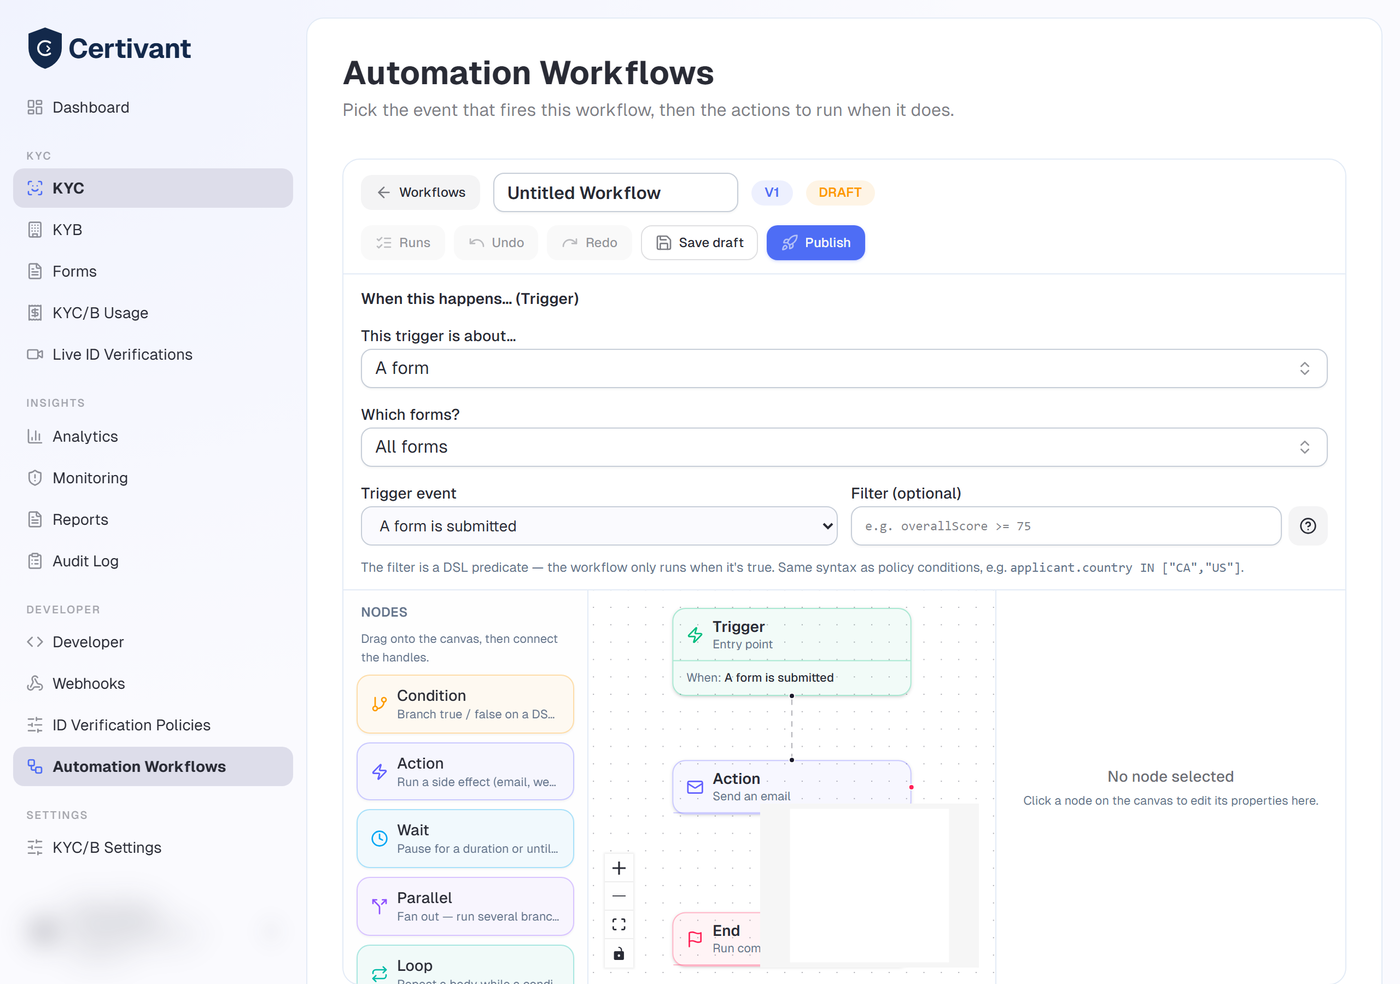Viewport: 1400px width, 984px height.
Task: Click the Parallel fan-out icon
Action: 379,906
